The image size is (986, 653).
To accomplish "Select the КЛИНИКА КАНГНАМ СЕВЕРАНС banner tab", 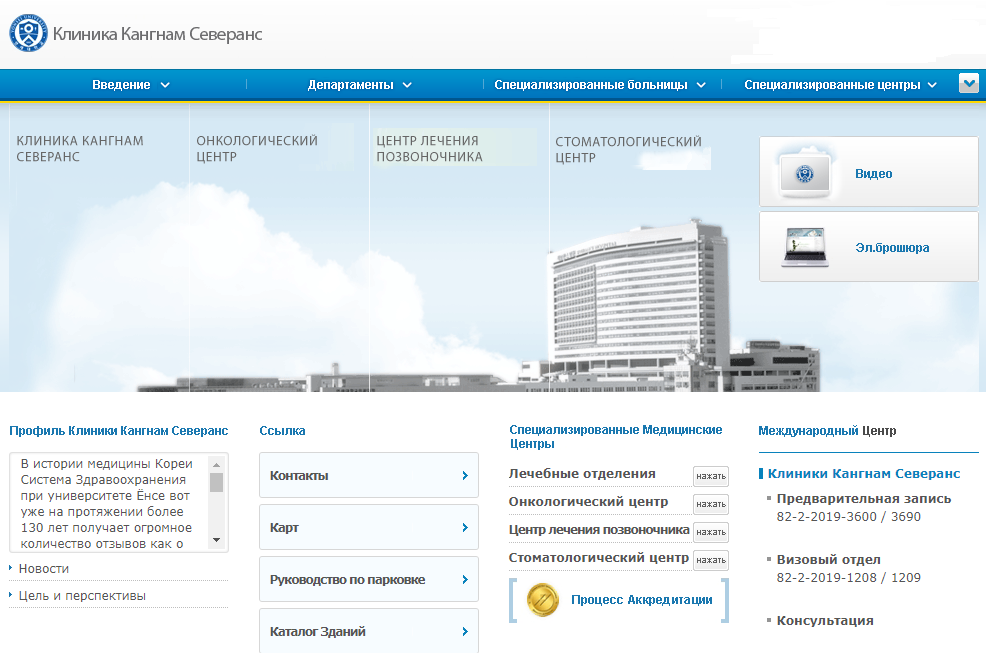I will point(80,148).
